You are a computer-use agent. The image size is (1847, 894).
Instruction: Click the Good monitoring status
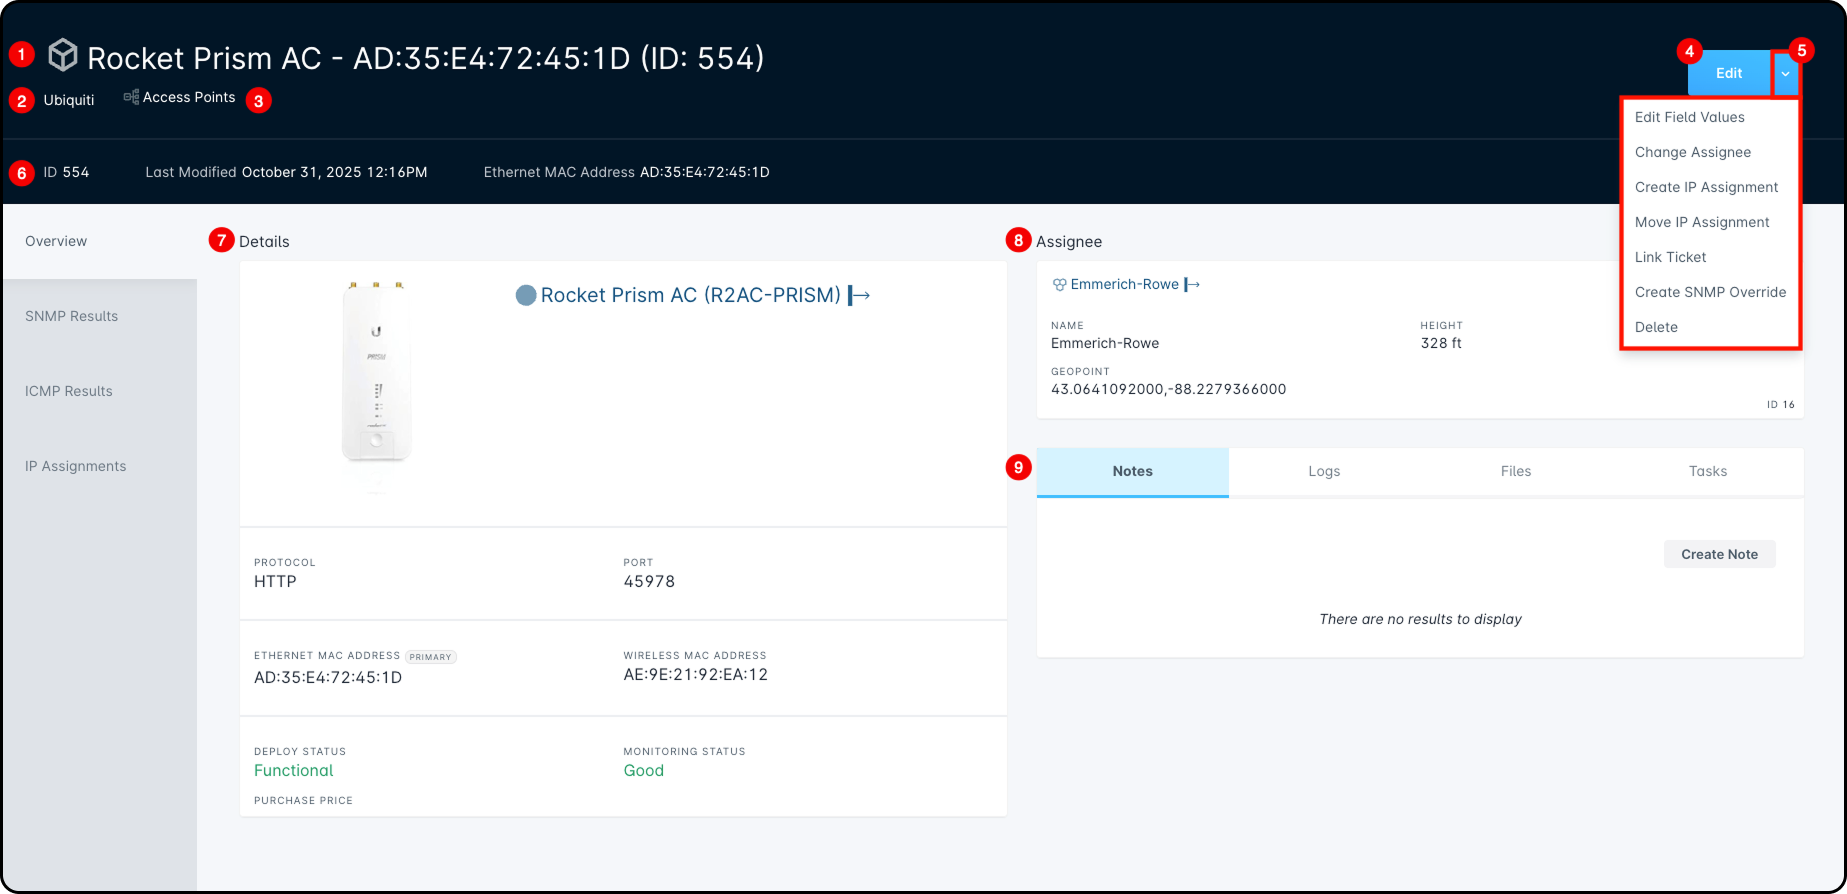tap(644, 771)
